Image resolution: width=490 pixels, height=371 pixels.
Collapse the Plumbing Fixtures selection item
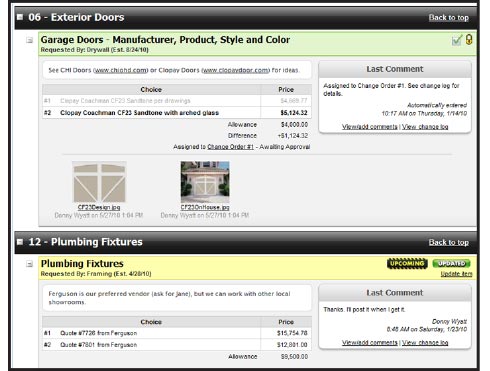click(30, 264)
